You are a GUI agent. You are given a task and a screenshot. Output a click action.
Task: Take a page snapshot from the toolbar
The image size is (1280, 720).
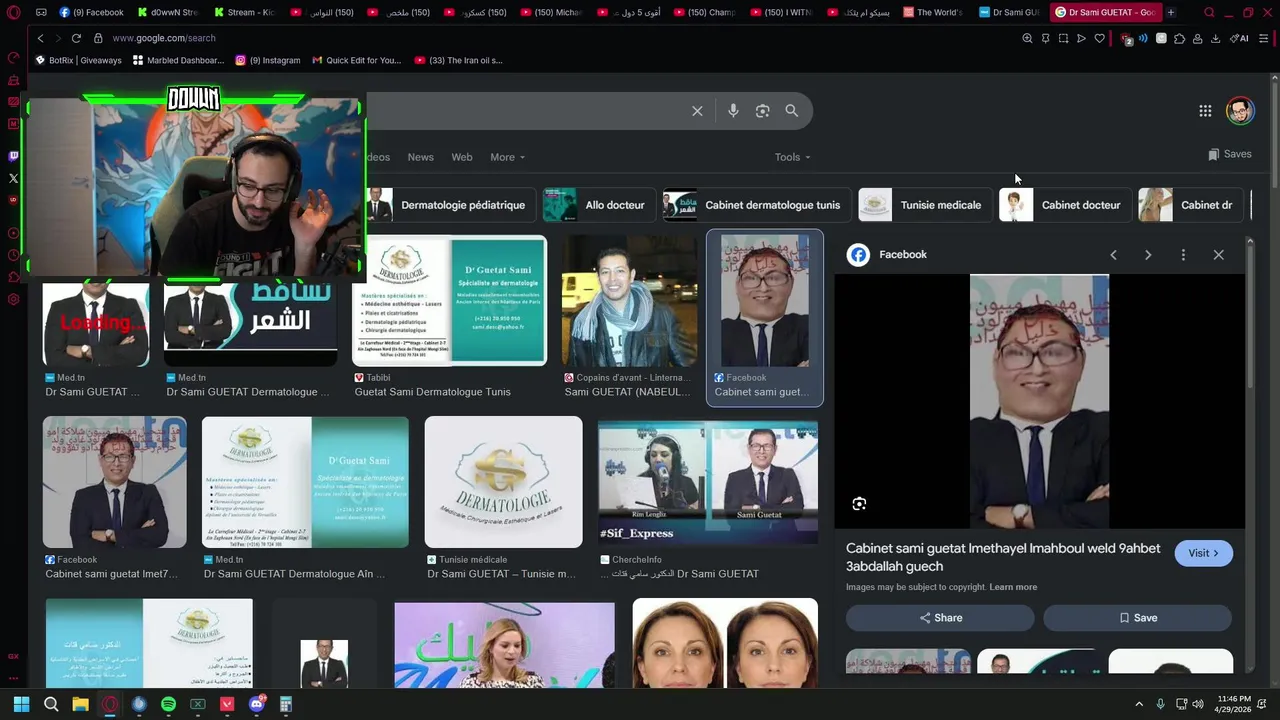[x=1063, y=38]
